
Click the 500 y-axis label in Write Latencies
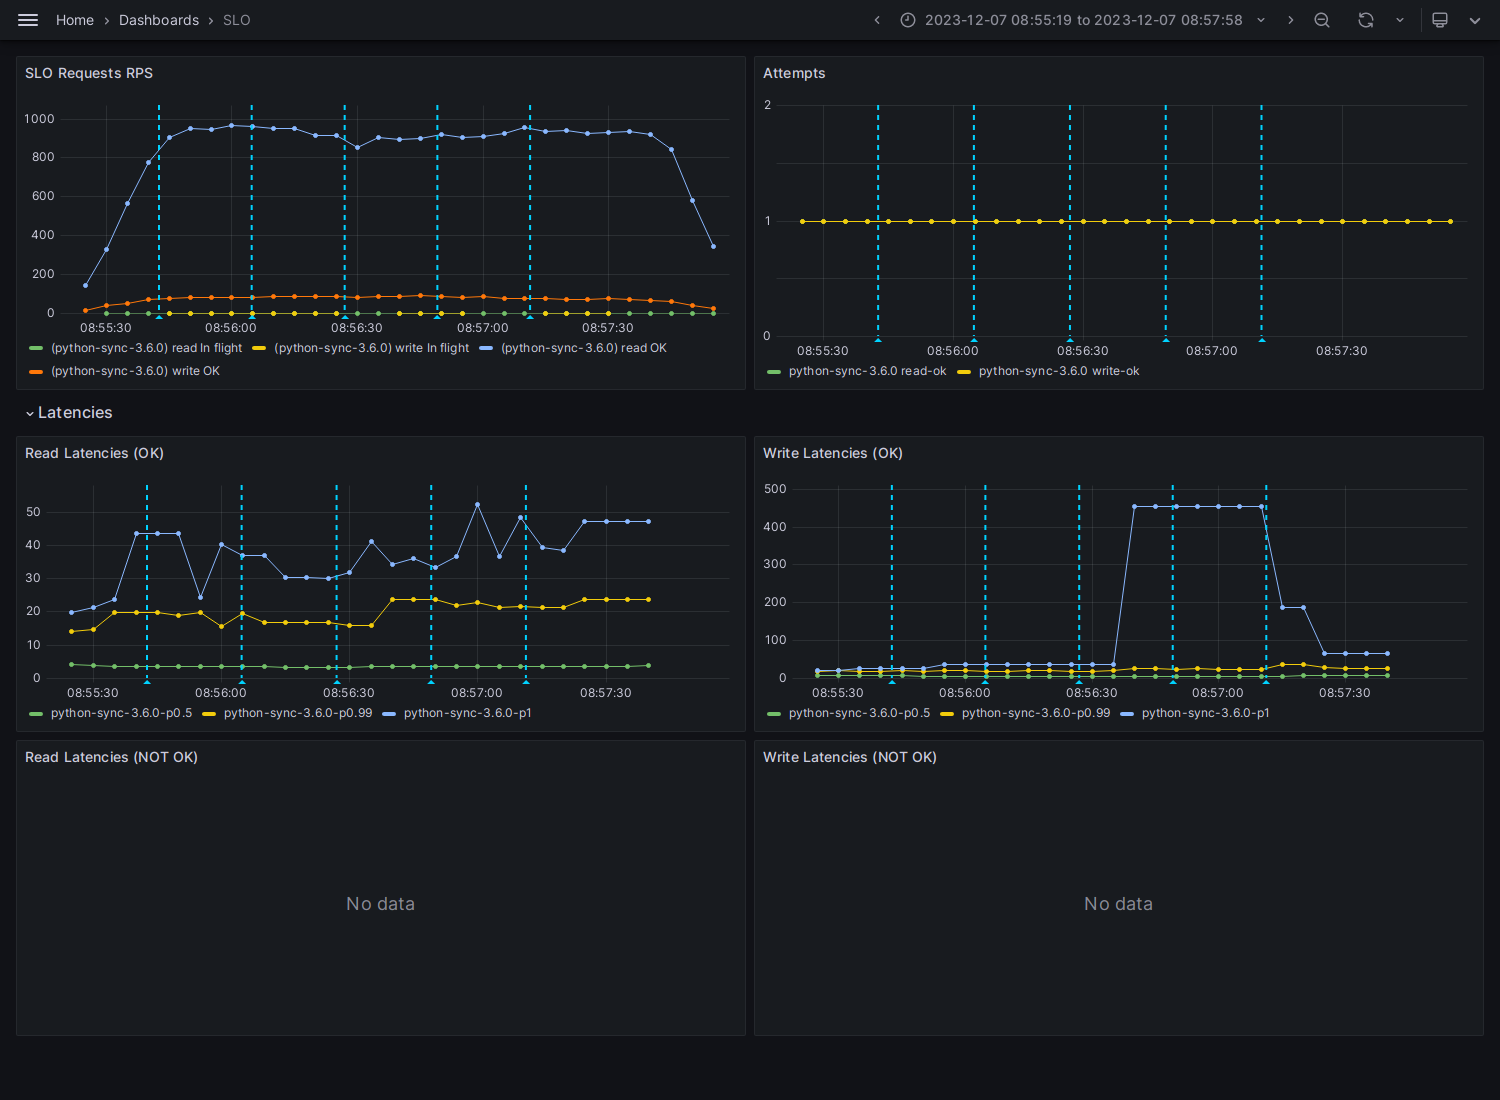(x=775, y=489)
